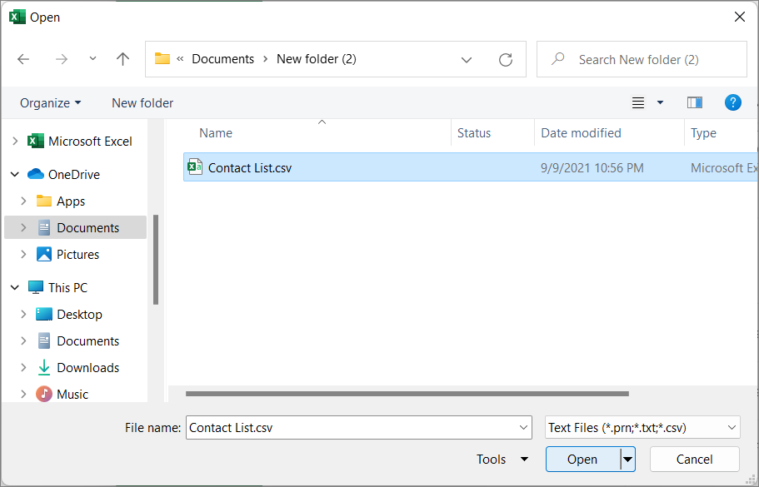This screenshot has width=759, height=487.
Task: Select Microsoft Excel in navigation pane
Action: coord(90,141)
